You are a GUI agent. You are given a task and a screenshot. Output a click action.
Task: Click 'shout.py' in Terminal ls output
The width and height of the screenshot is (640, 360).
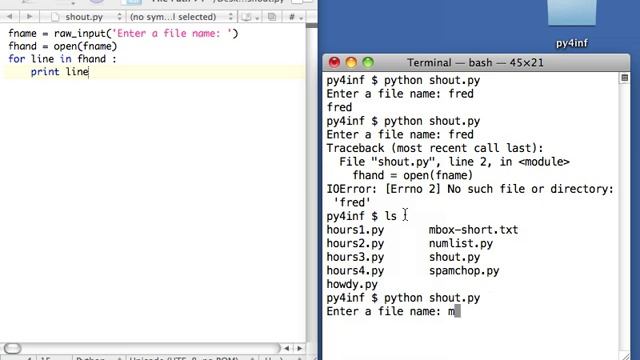(454, 257)
